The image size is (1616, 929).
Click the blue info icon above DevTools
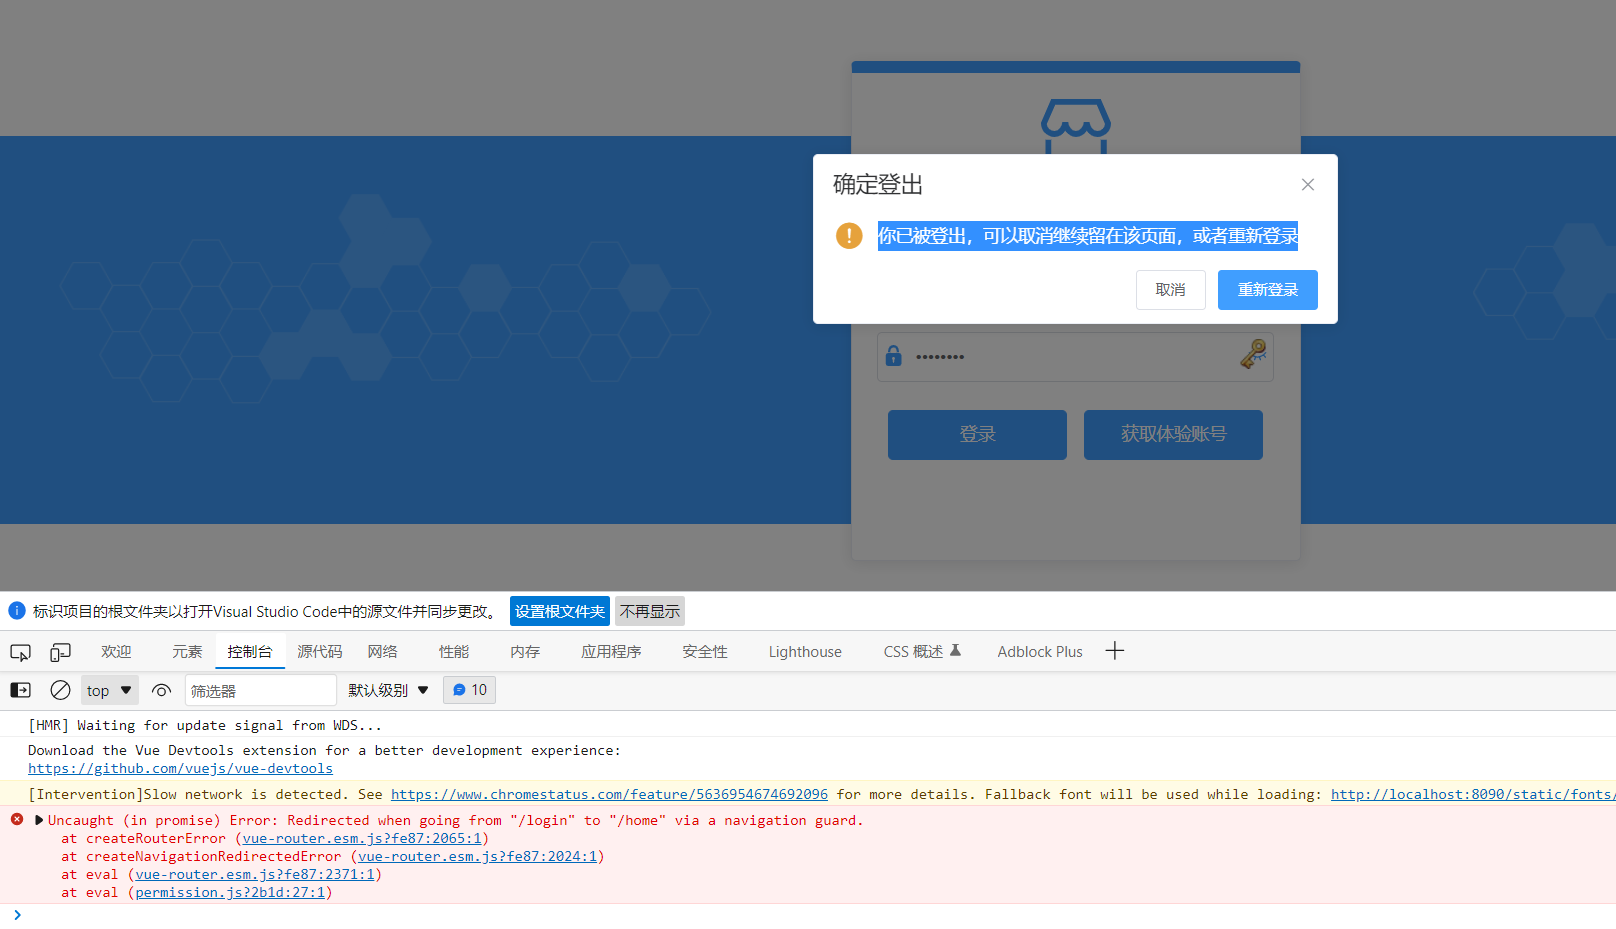(x=16, y=611)
